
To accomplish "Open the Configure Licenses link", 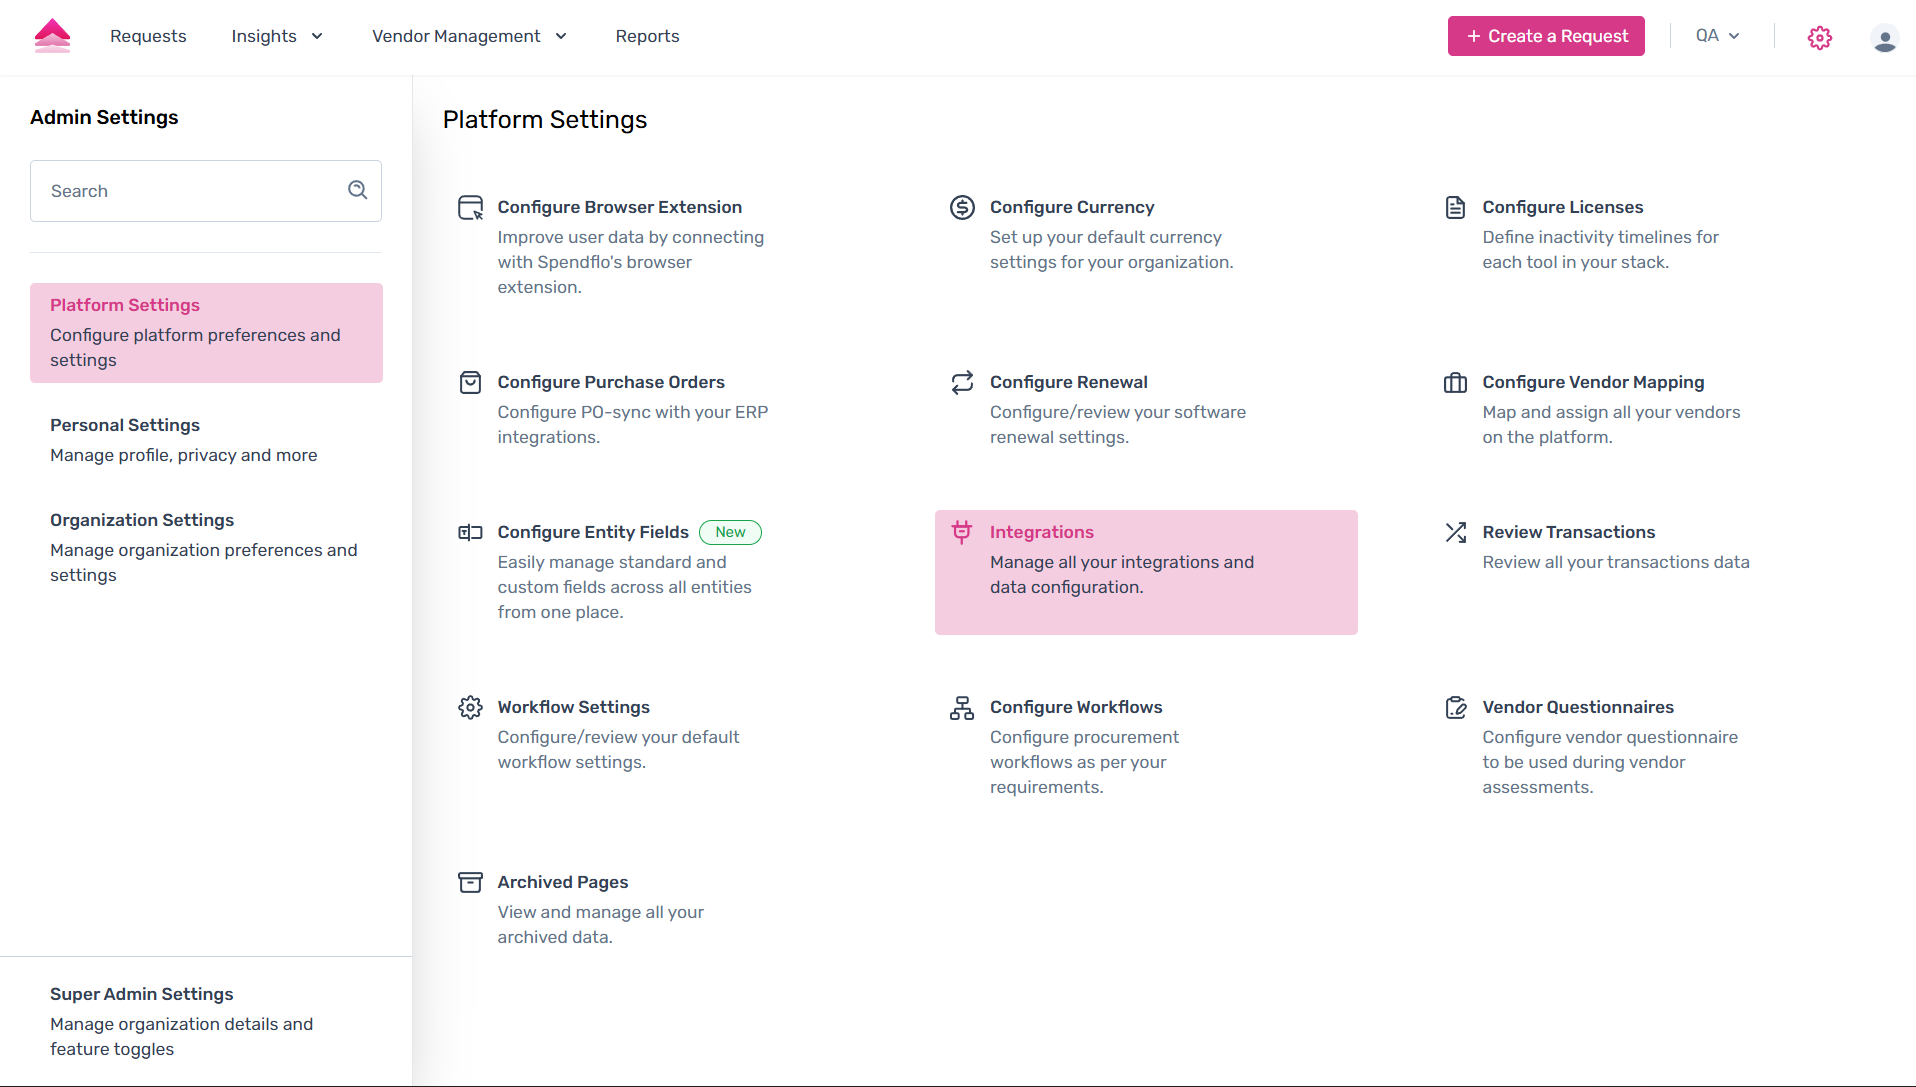I will pos(1562,207).
